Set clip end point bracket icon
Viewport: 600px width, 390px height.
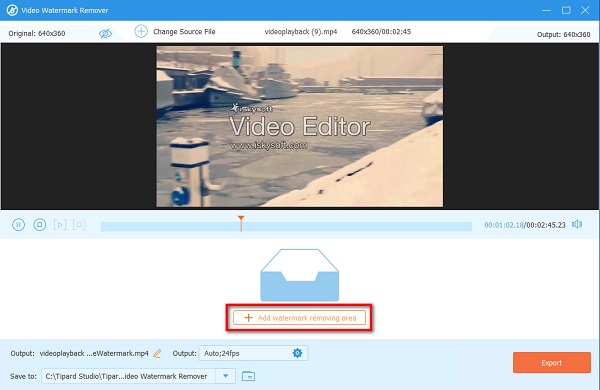coord(79,225)
